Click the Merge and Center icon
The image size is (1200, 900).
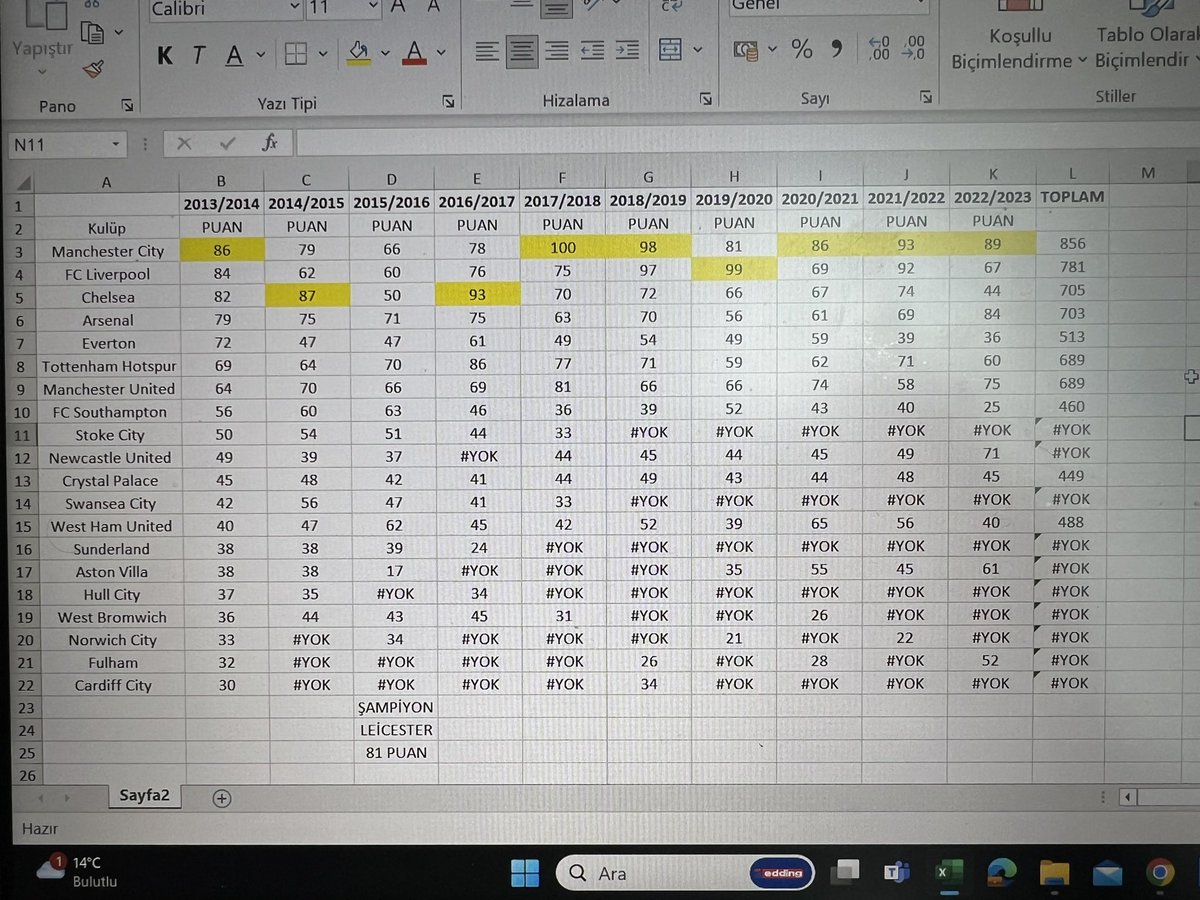pos(670,48)
